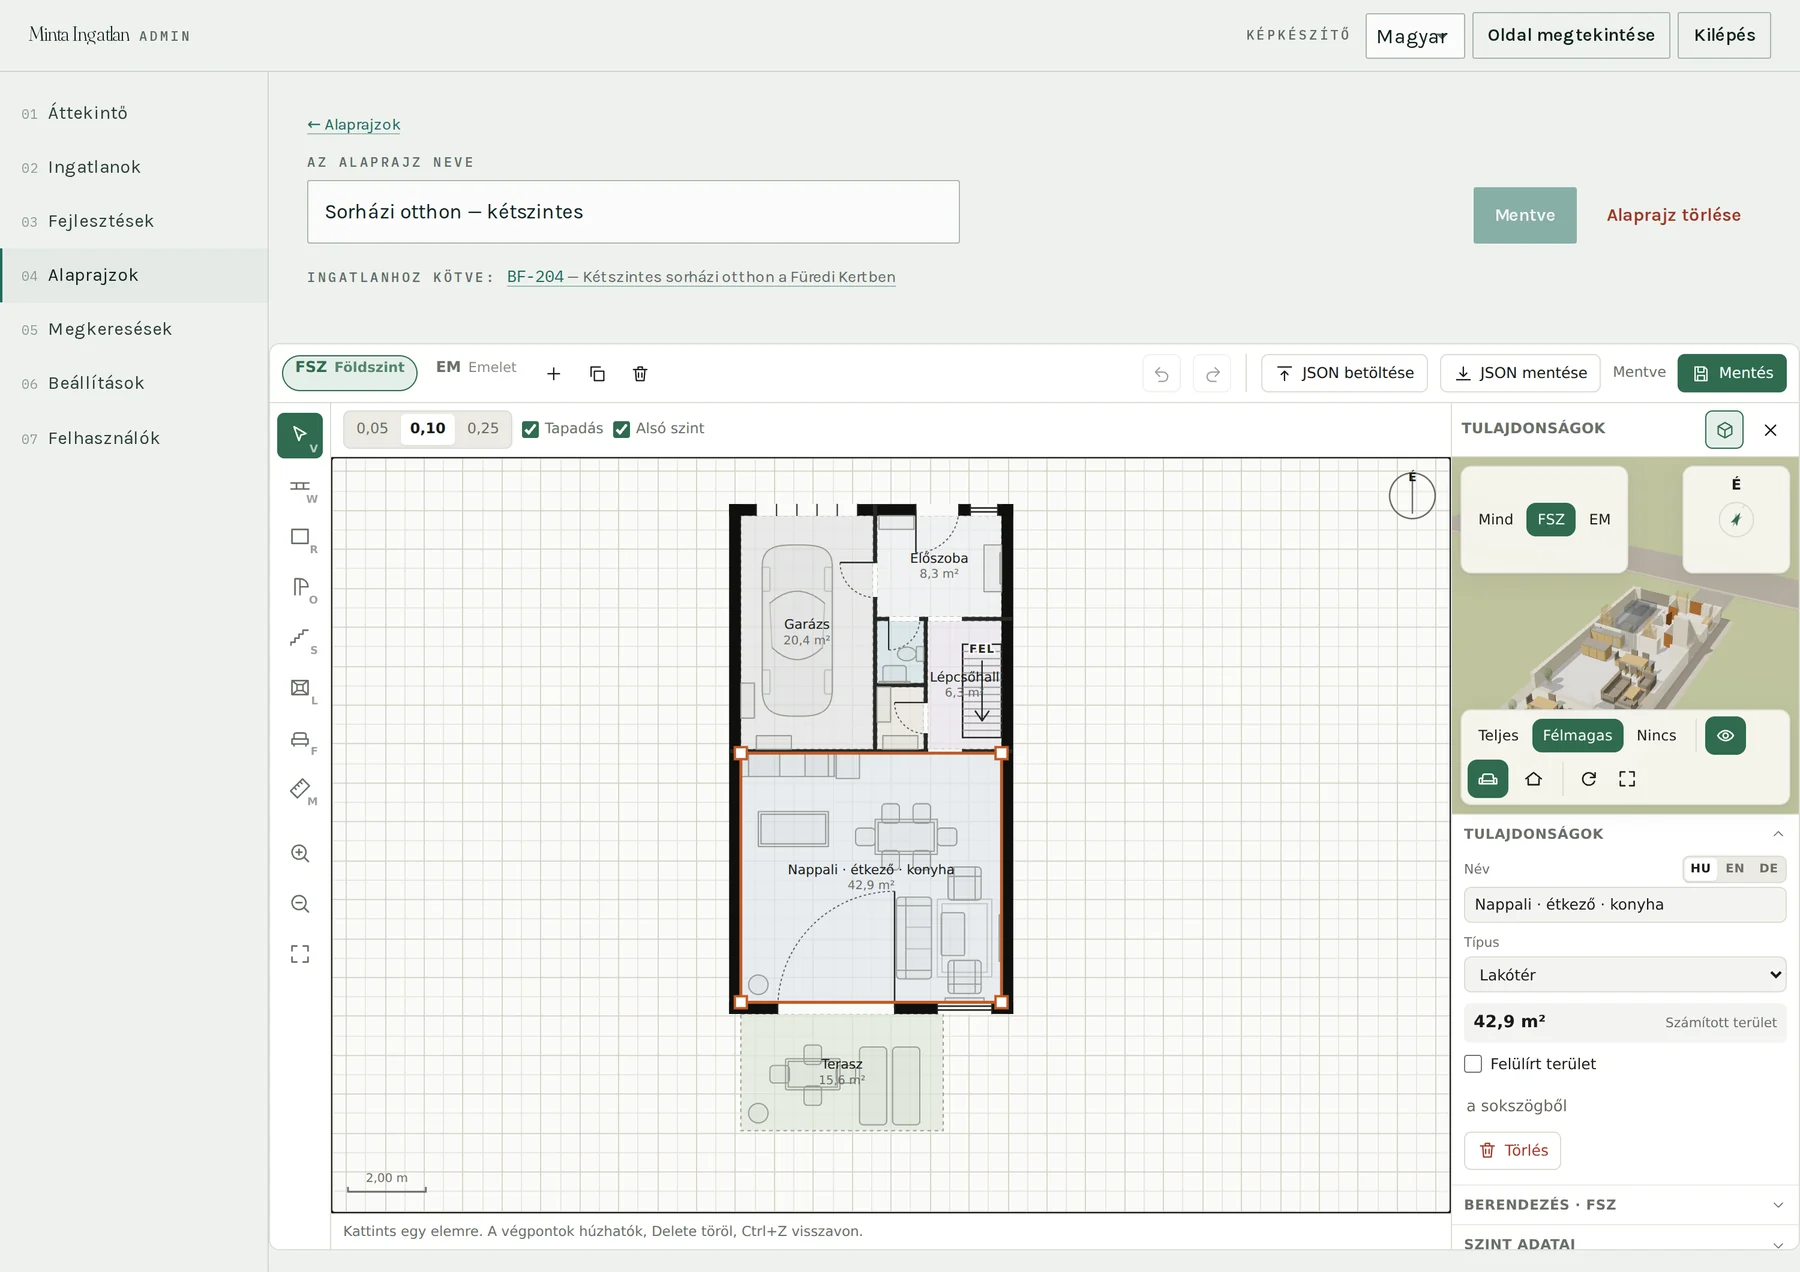Duplicate the current floor level
The height and width of the screenshot is (1272, 1800).
click(x=597, y=374)
